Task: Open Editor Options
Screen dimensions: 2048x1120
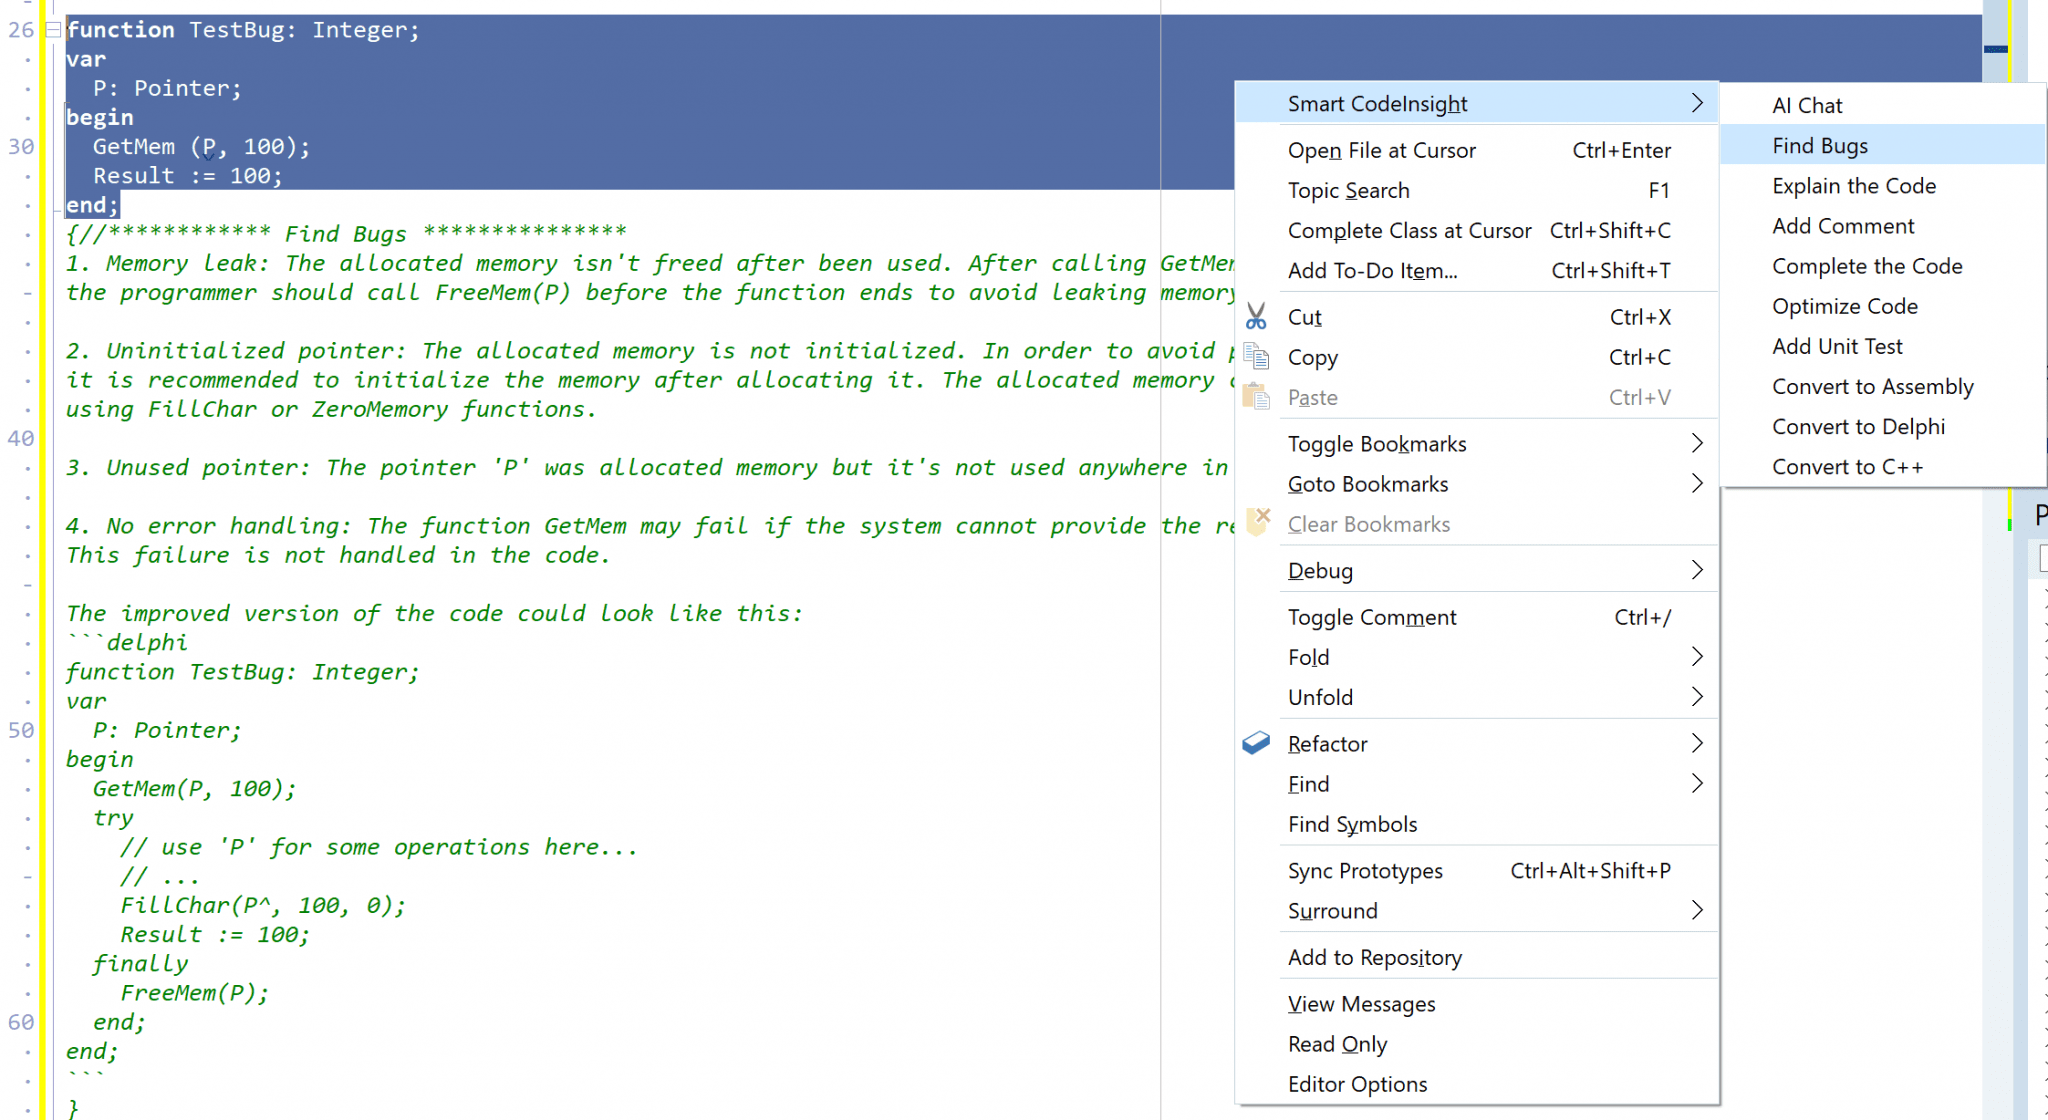Action: (x=1477, y=1083)
